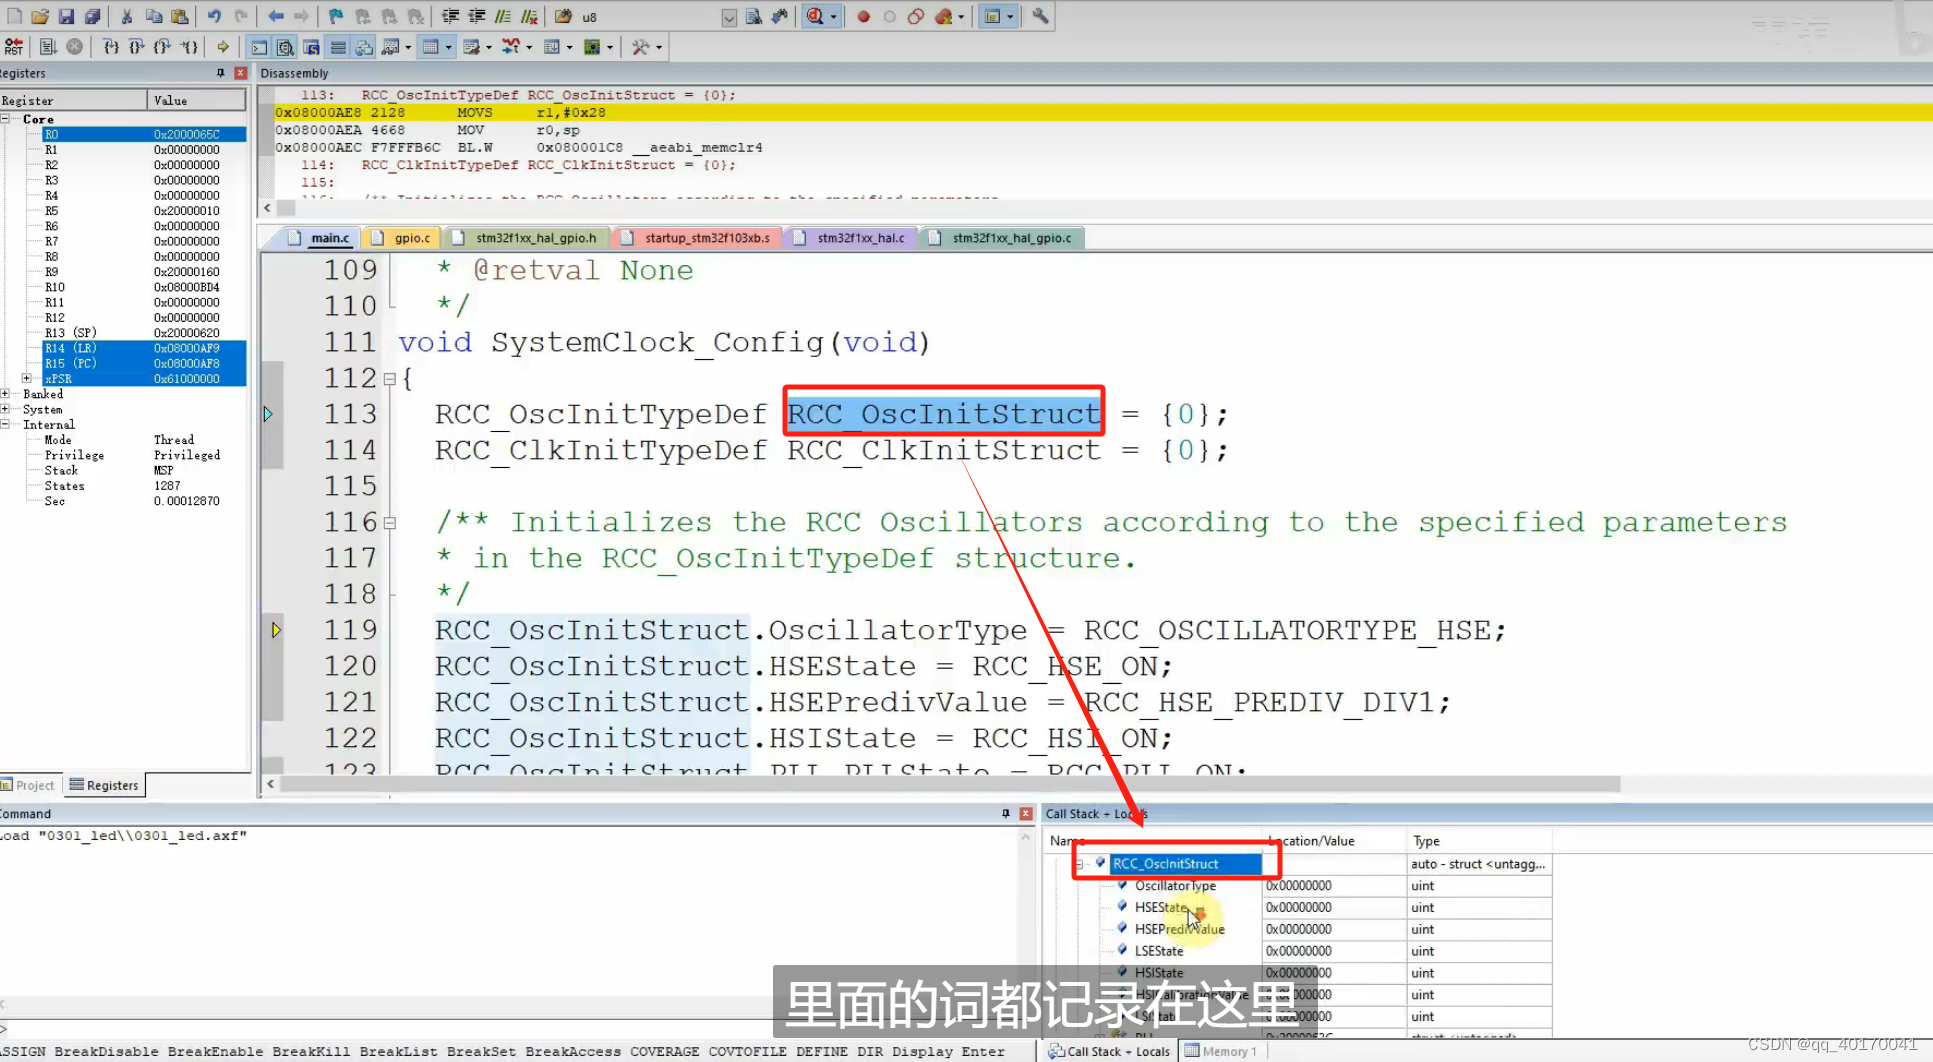
Task: Insert or remove bookmark flag
Action: (x=335, y=16)
